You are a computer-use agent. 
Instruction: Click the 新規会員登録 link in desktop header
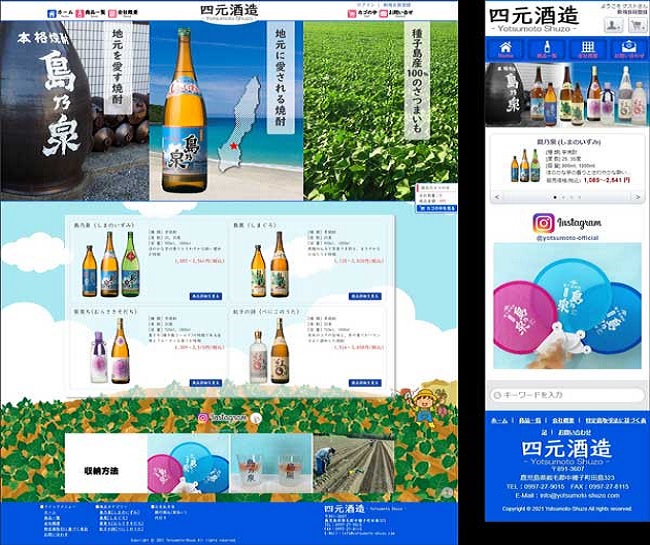pyautogui.click(x=397, y=5)
